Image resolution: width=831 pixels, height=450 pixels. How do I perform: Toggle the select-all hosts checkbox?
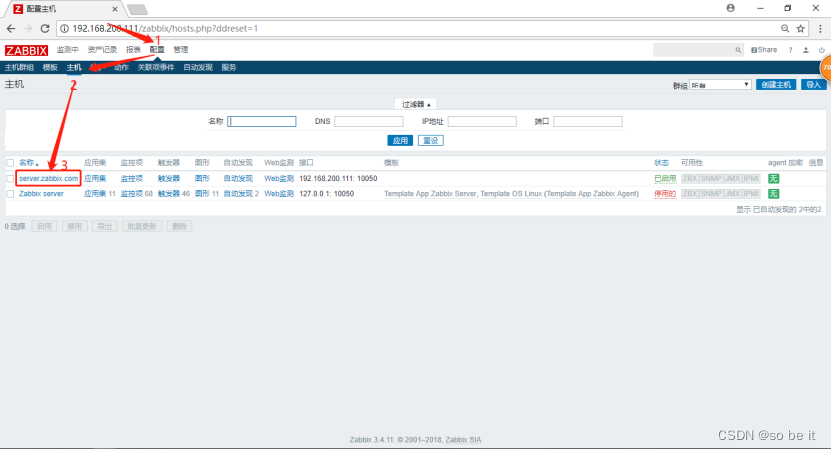tap(10, 163)
